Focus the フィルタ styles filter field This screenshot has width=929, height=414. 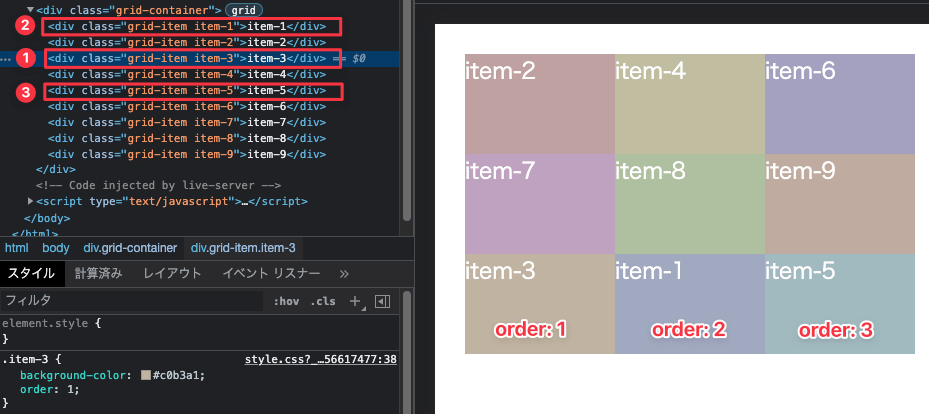coord(132,301)
